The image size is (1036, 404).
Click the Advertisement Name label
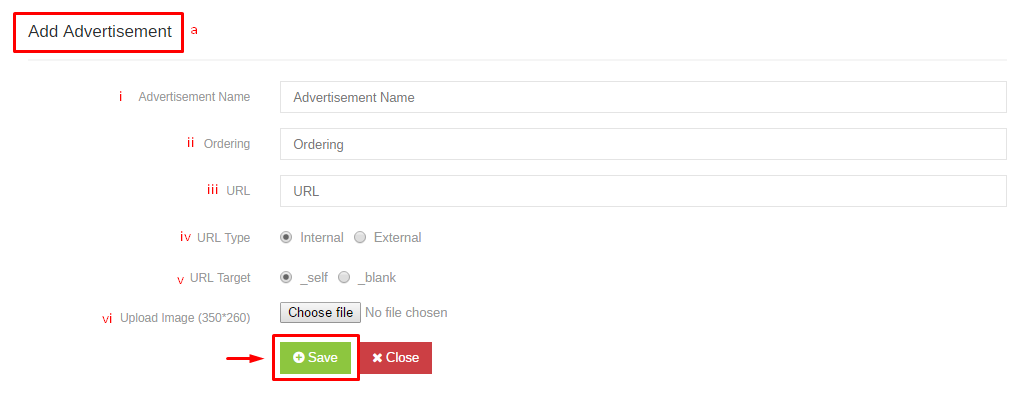194,97
